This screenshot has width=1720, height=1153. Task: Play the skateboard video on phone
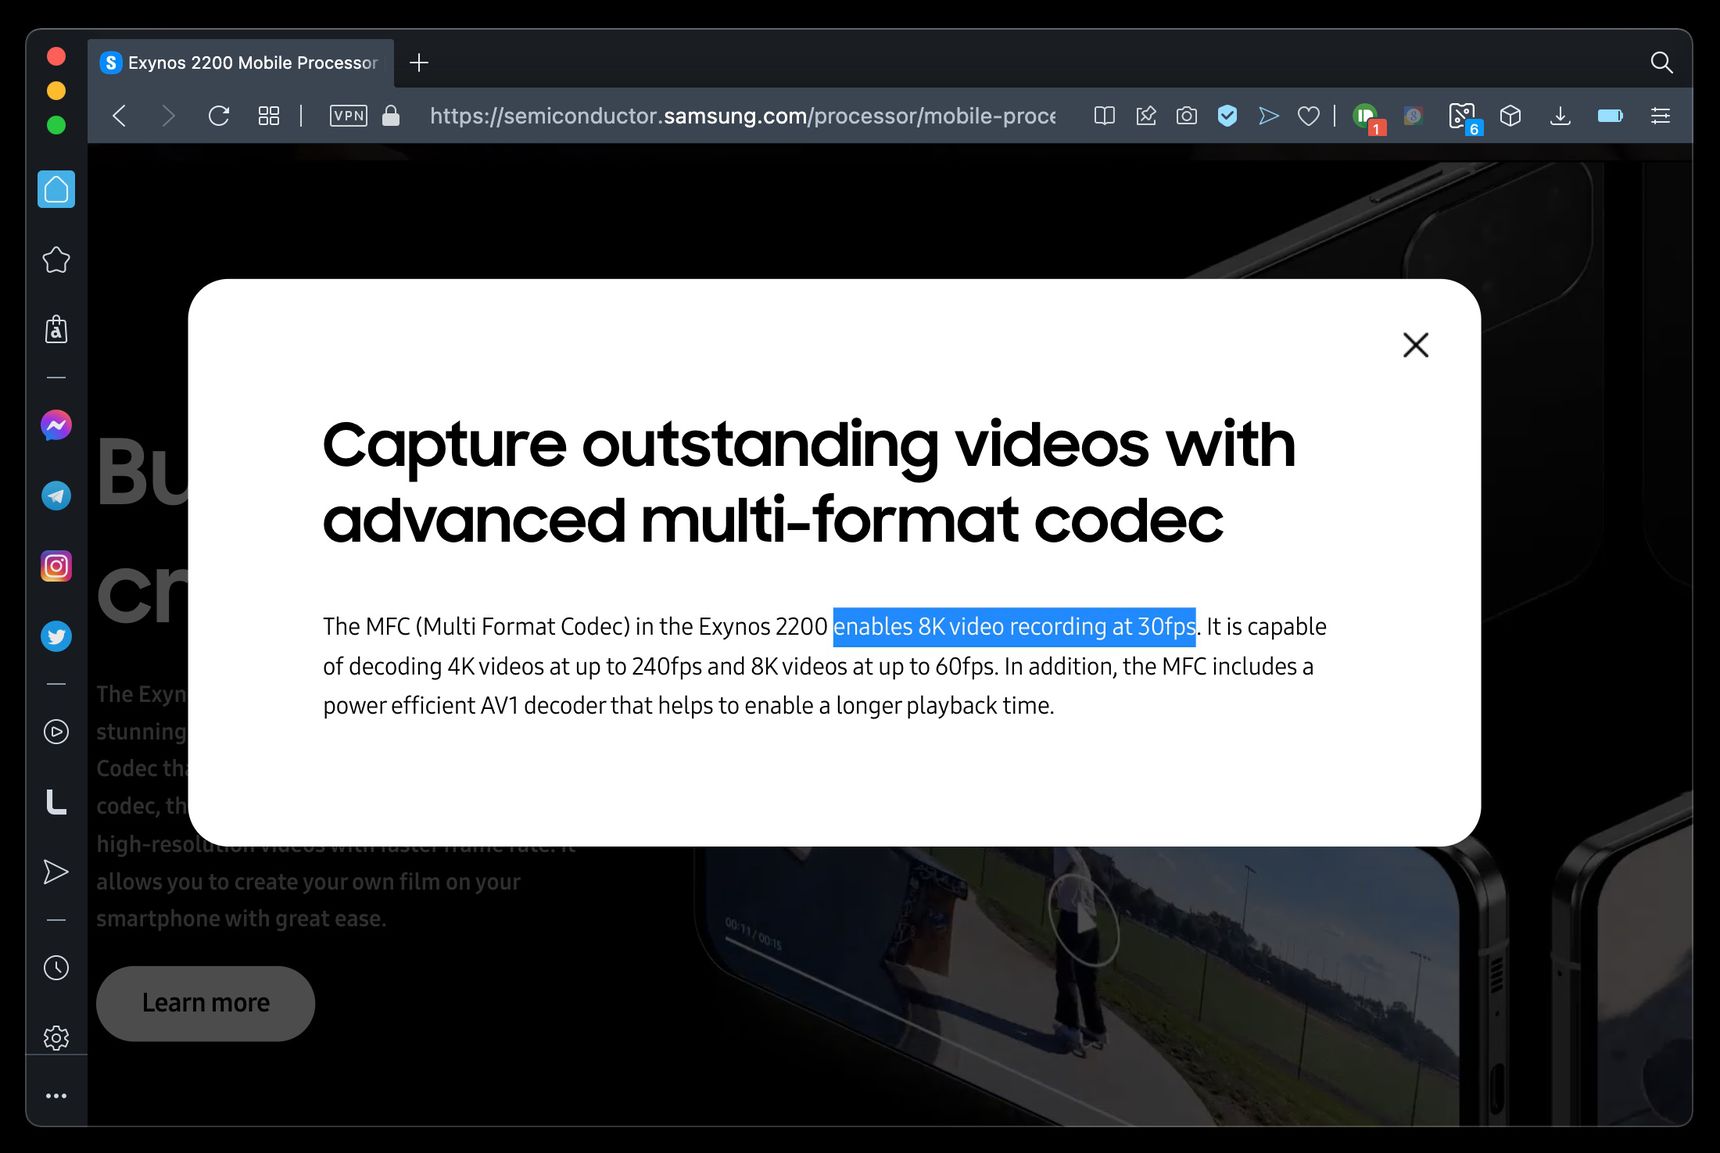coord(1084,919)
